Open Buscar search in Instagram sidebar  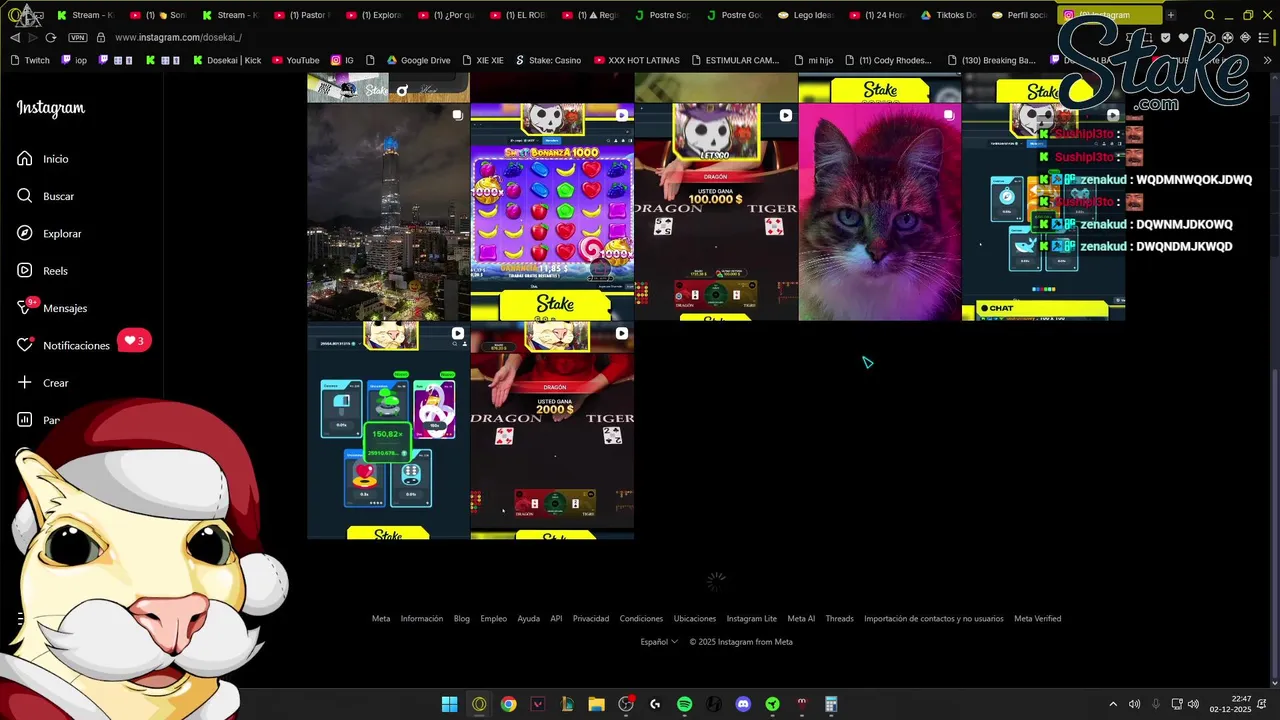(x=46, y=196)
